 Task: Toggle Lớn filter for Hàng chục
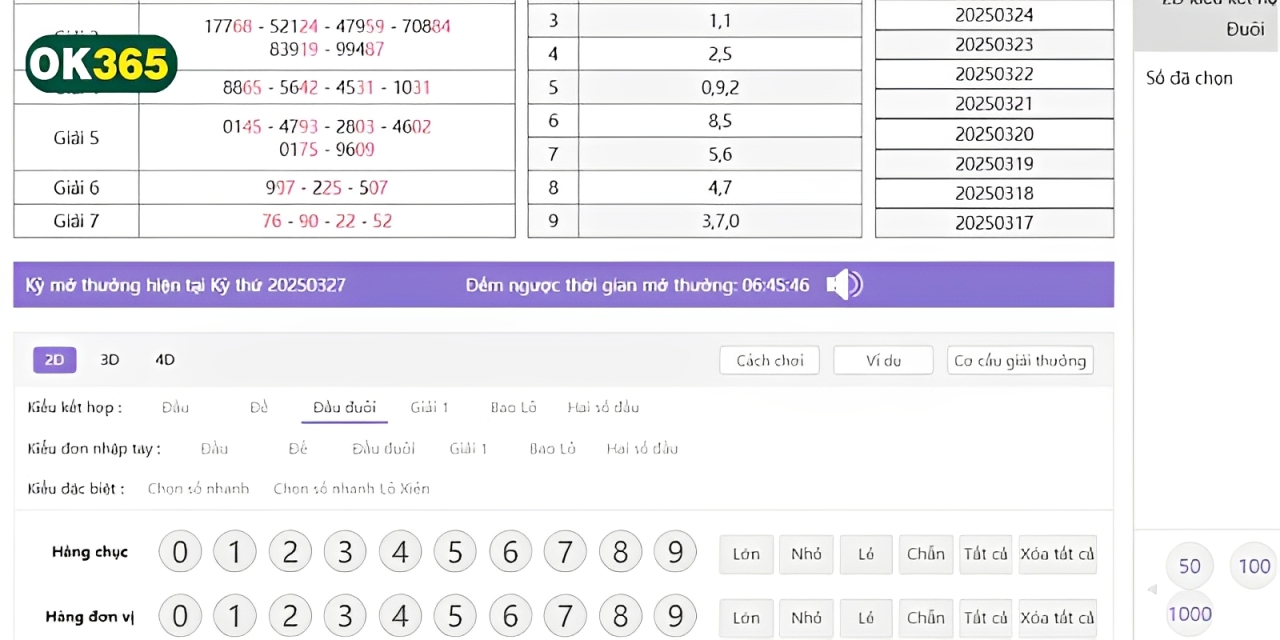pos(746,554)
